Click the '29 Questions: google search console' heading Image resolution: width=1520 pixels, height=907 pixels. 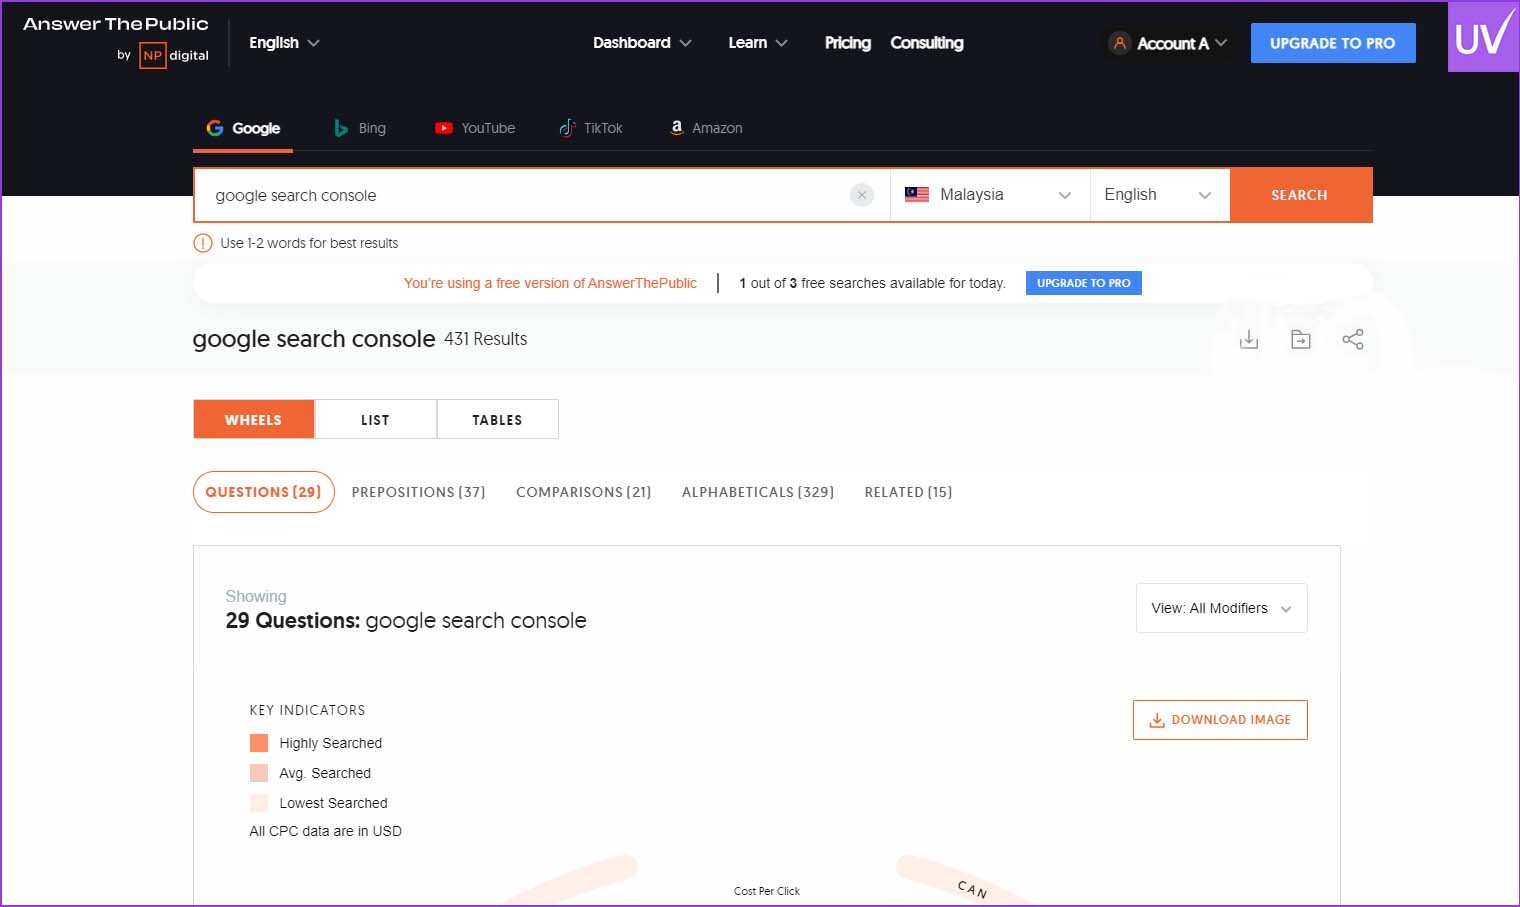coord(406,621)
